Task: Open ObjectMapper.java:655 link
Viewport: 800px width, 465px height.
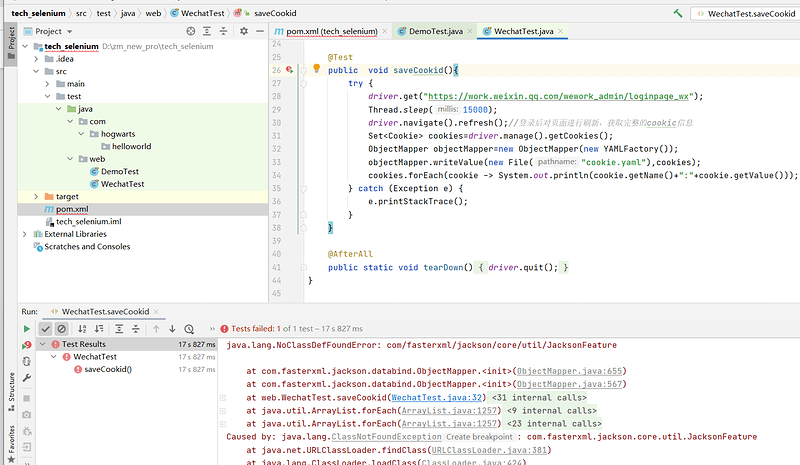Action: pyautogui.click(x=569, y=371)
